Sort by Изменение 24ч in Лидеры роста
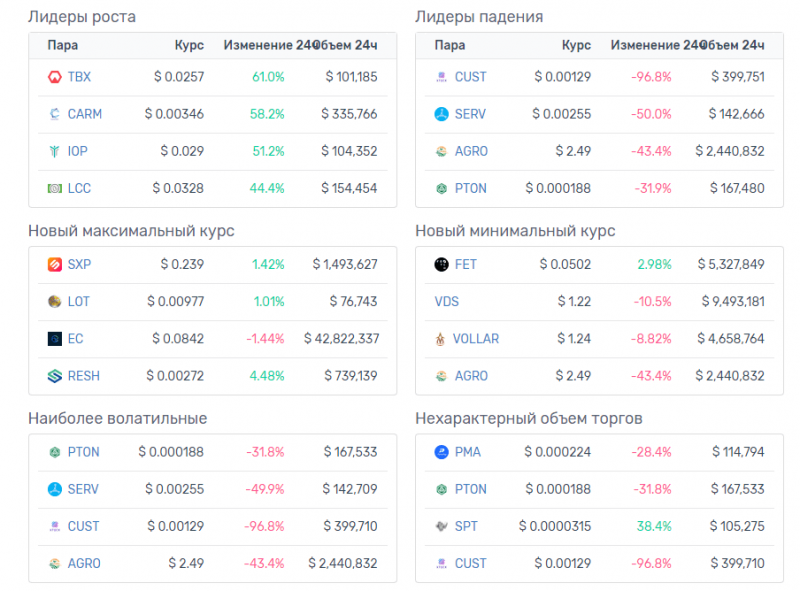 click(265, 45)
